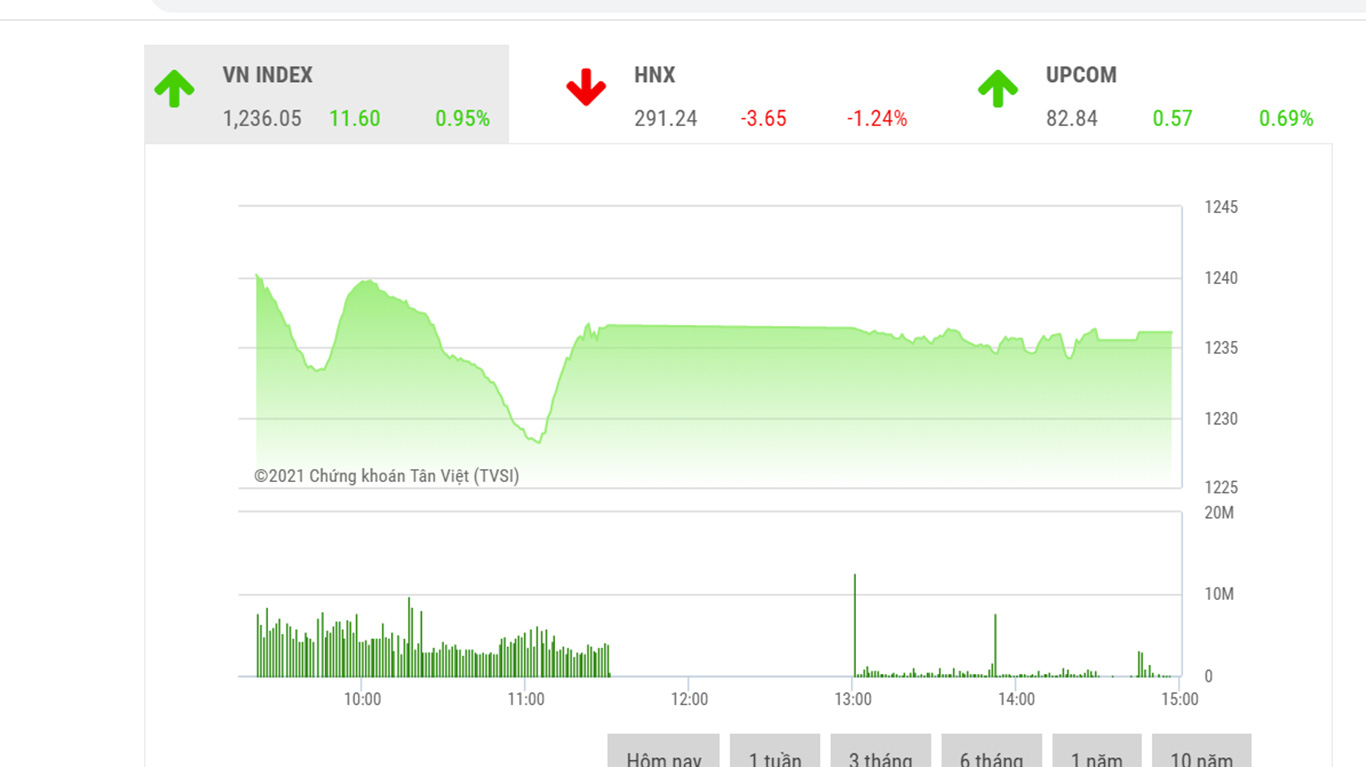Click the red down arrow beside HNX
Image resolution: width=1366 pixels, height=767 pixels.
[x=586, y=88]
